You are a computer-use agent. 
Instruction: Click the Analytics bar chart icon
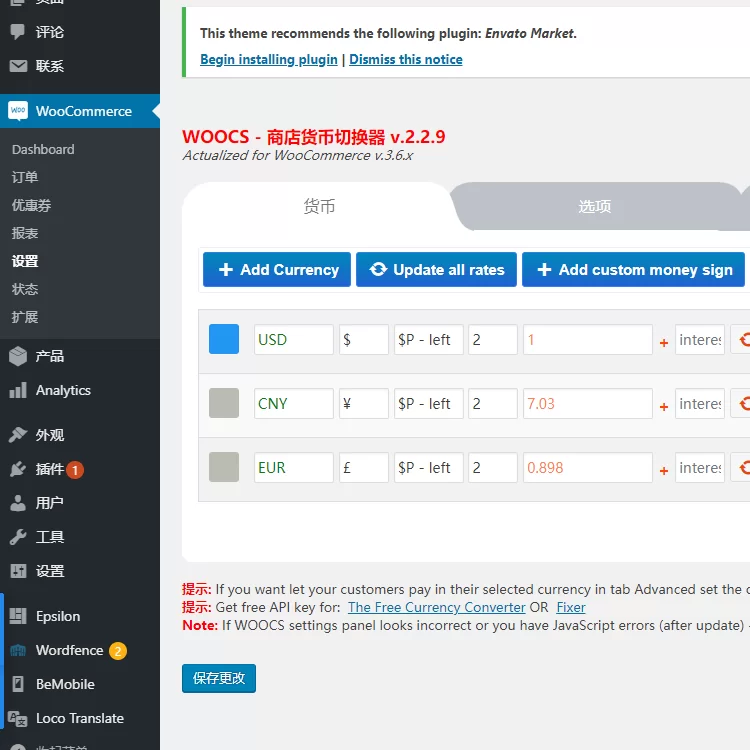tap(18, 390)
